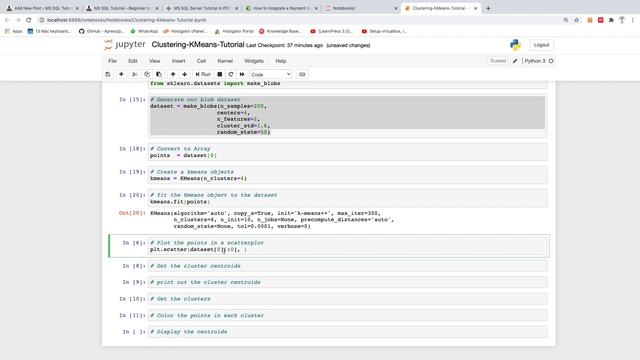Reload the page in the browser
The image size is (640, 360).
29,20
